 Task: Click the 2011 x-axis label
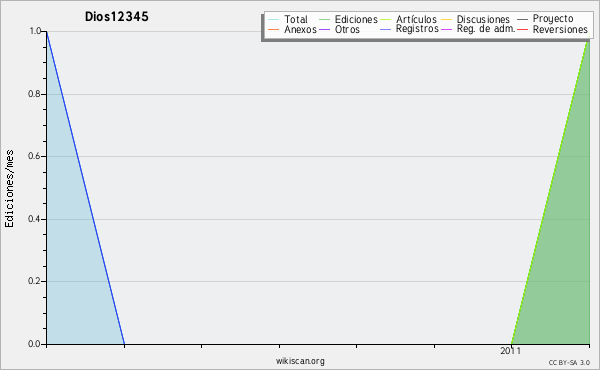tap(510, 351)
